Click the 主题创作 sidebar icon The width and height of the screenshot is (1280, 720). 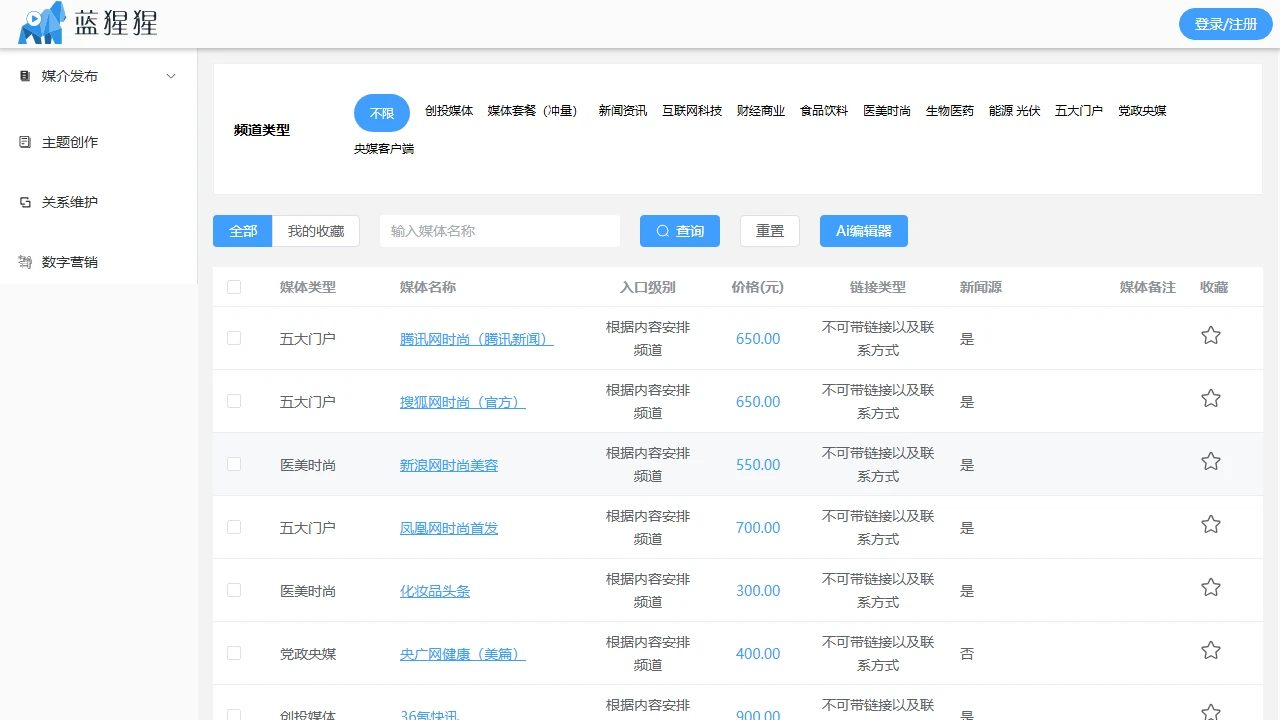[26, 142]
